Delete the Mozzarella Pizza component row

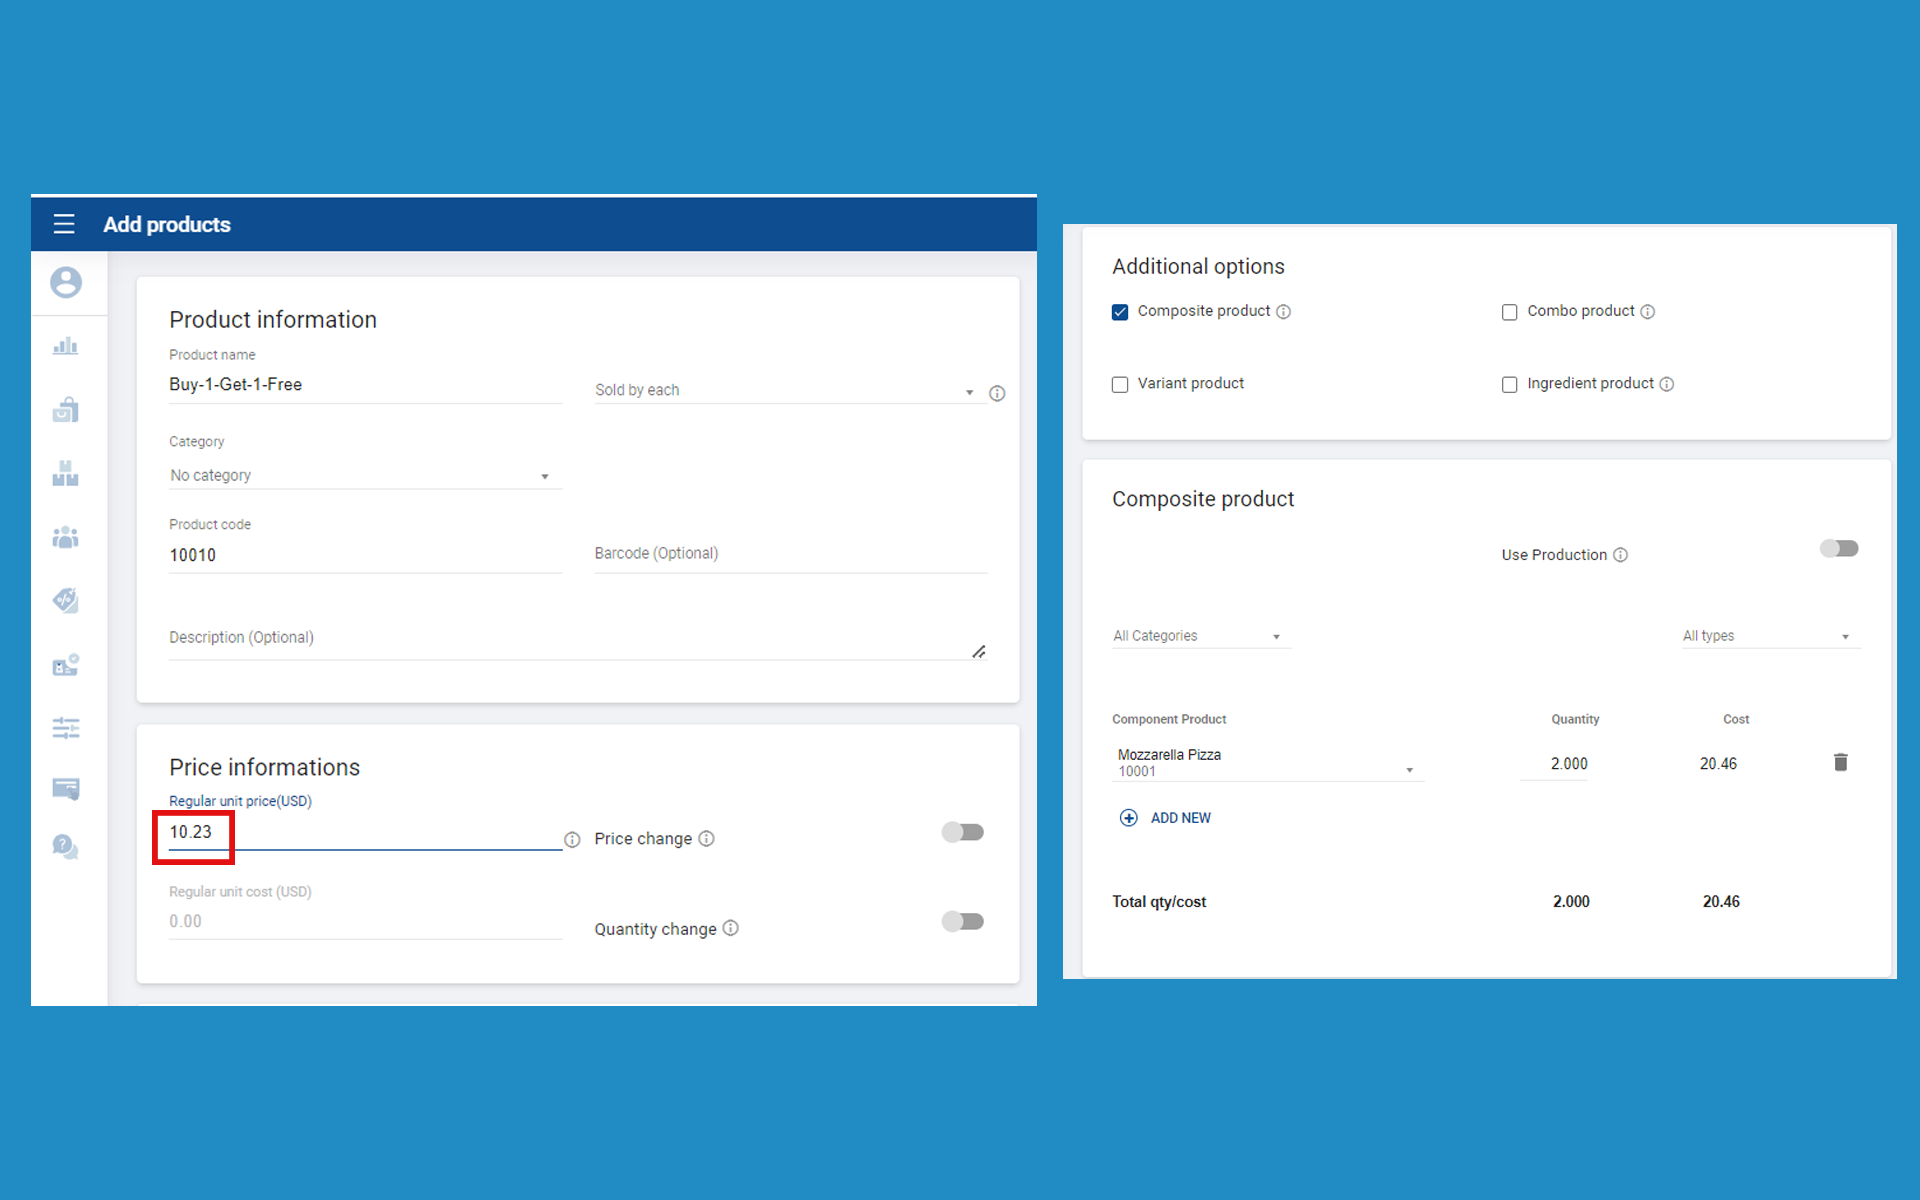click(x=1840, y=763)
